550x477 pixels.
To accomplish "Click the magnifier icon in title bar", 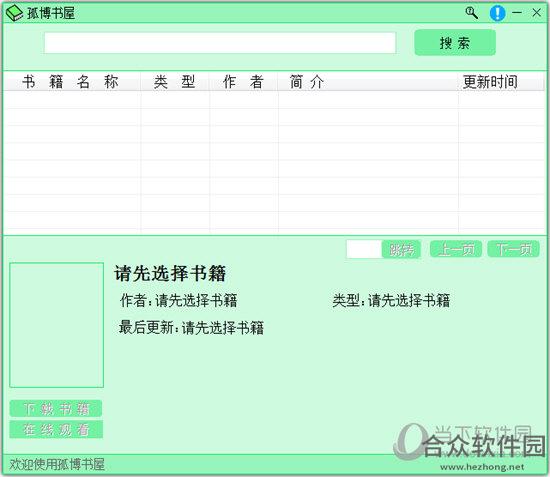I will pos(471,13).
